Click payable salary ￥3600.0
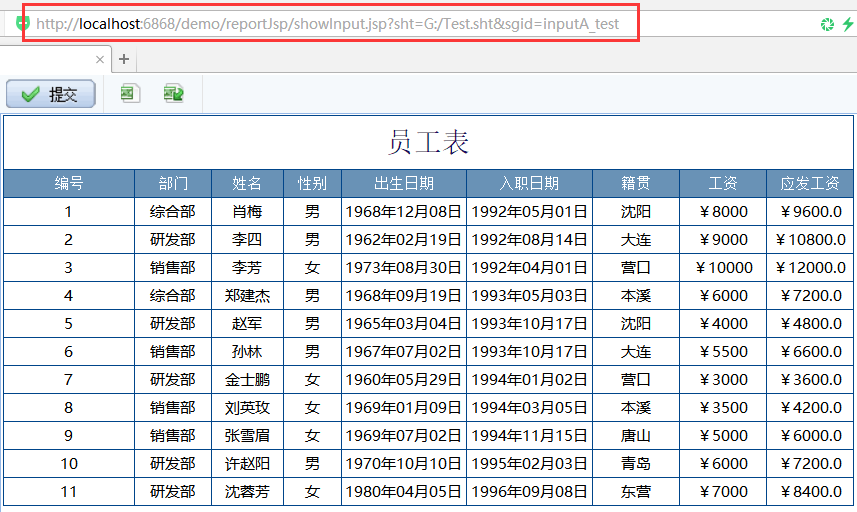Image resolution: width=857 pixels, height=512 pixels. tap(809, 379)
